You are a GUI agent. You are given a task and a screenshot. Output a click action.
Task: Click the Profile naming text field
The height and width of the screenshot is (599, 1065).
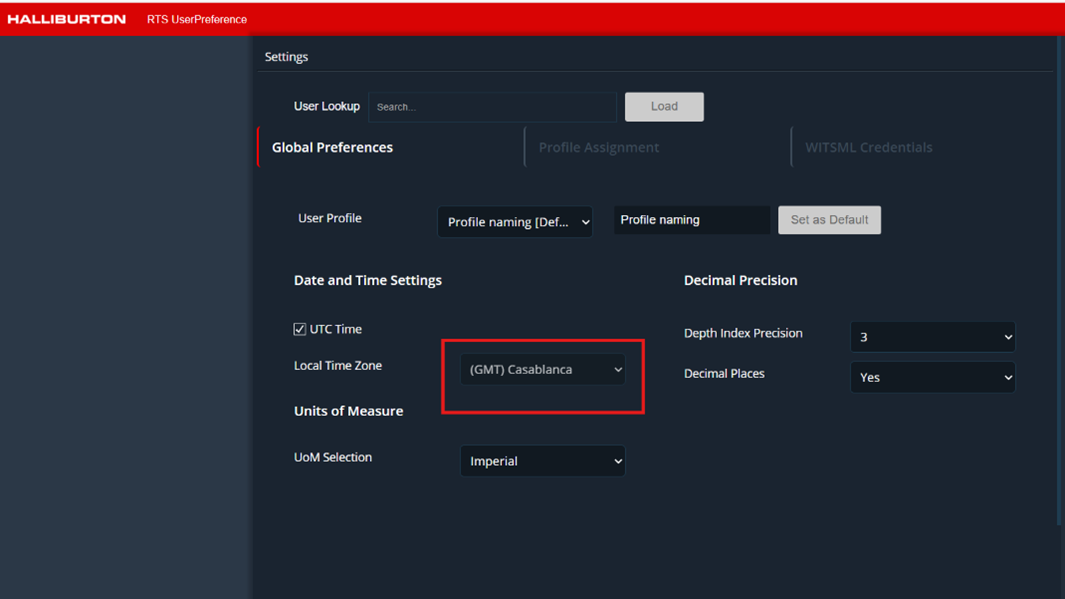(x=691, y=220)
